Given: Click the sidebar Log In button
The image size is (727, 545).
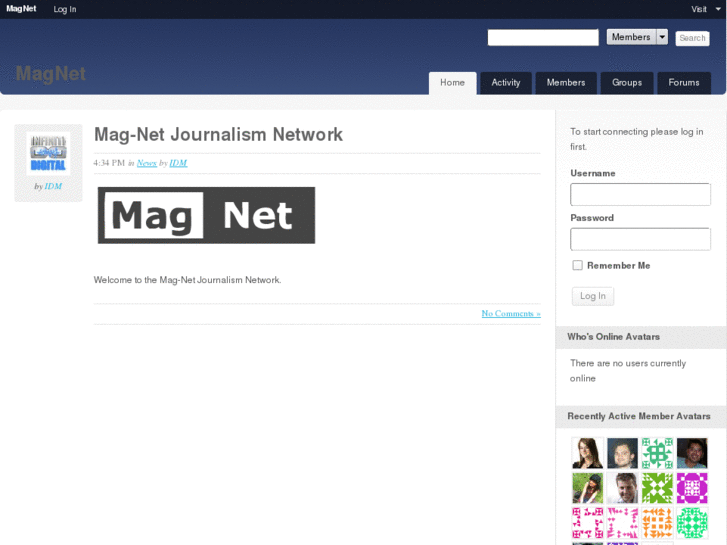Looking at the screenshot, I should tap(593, 296).
